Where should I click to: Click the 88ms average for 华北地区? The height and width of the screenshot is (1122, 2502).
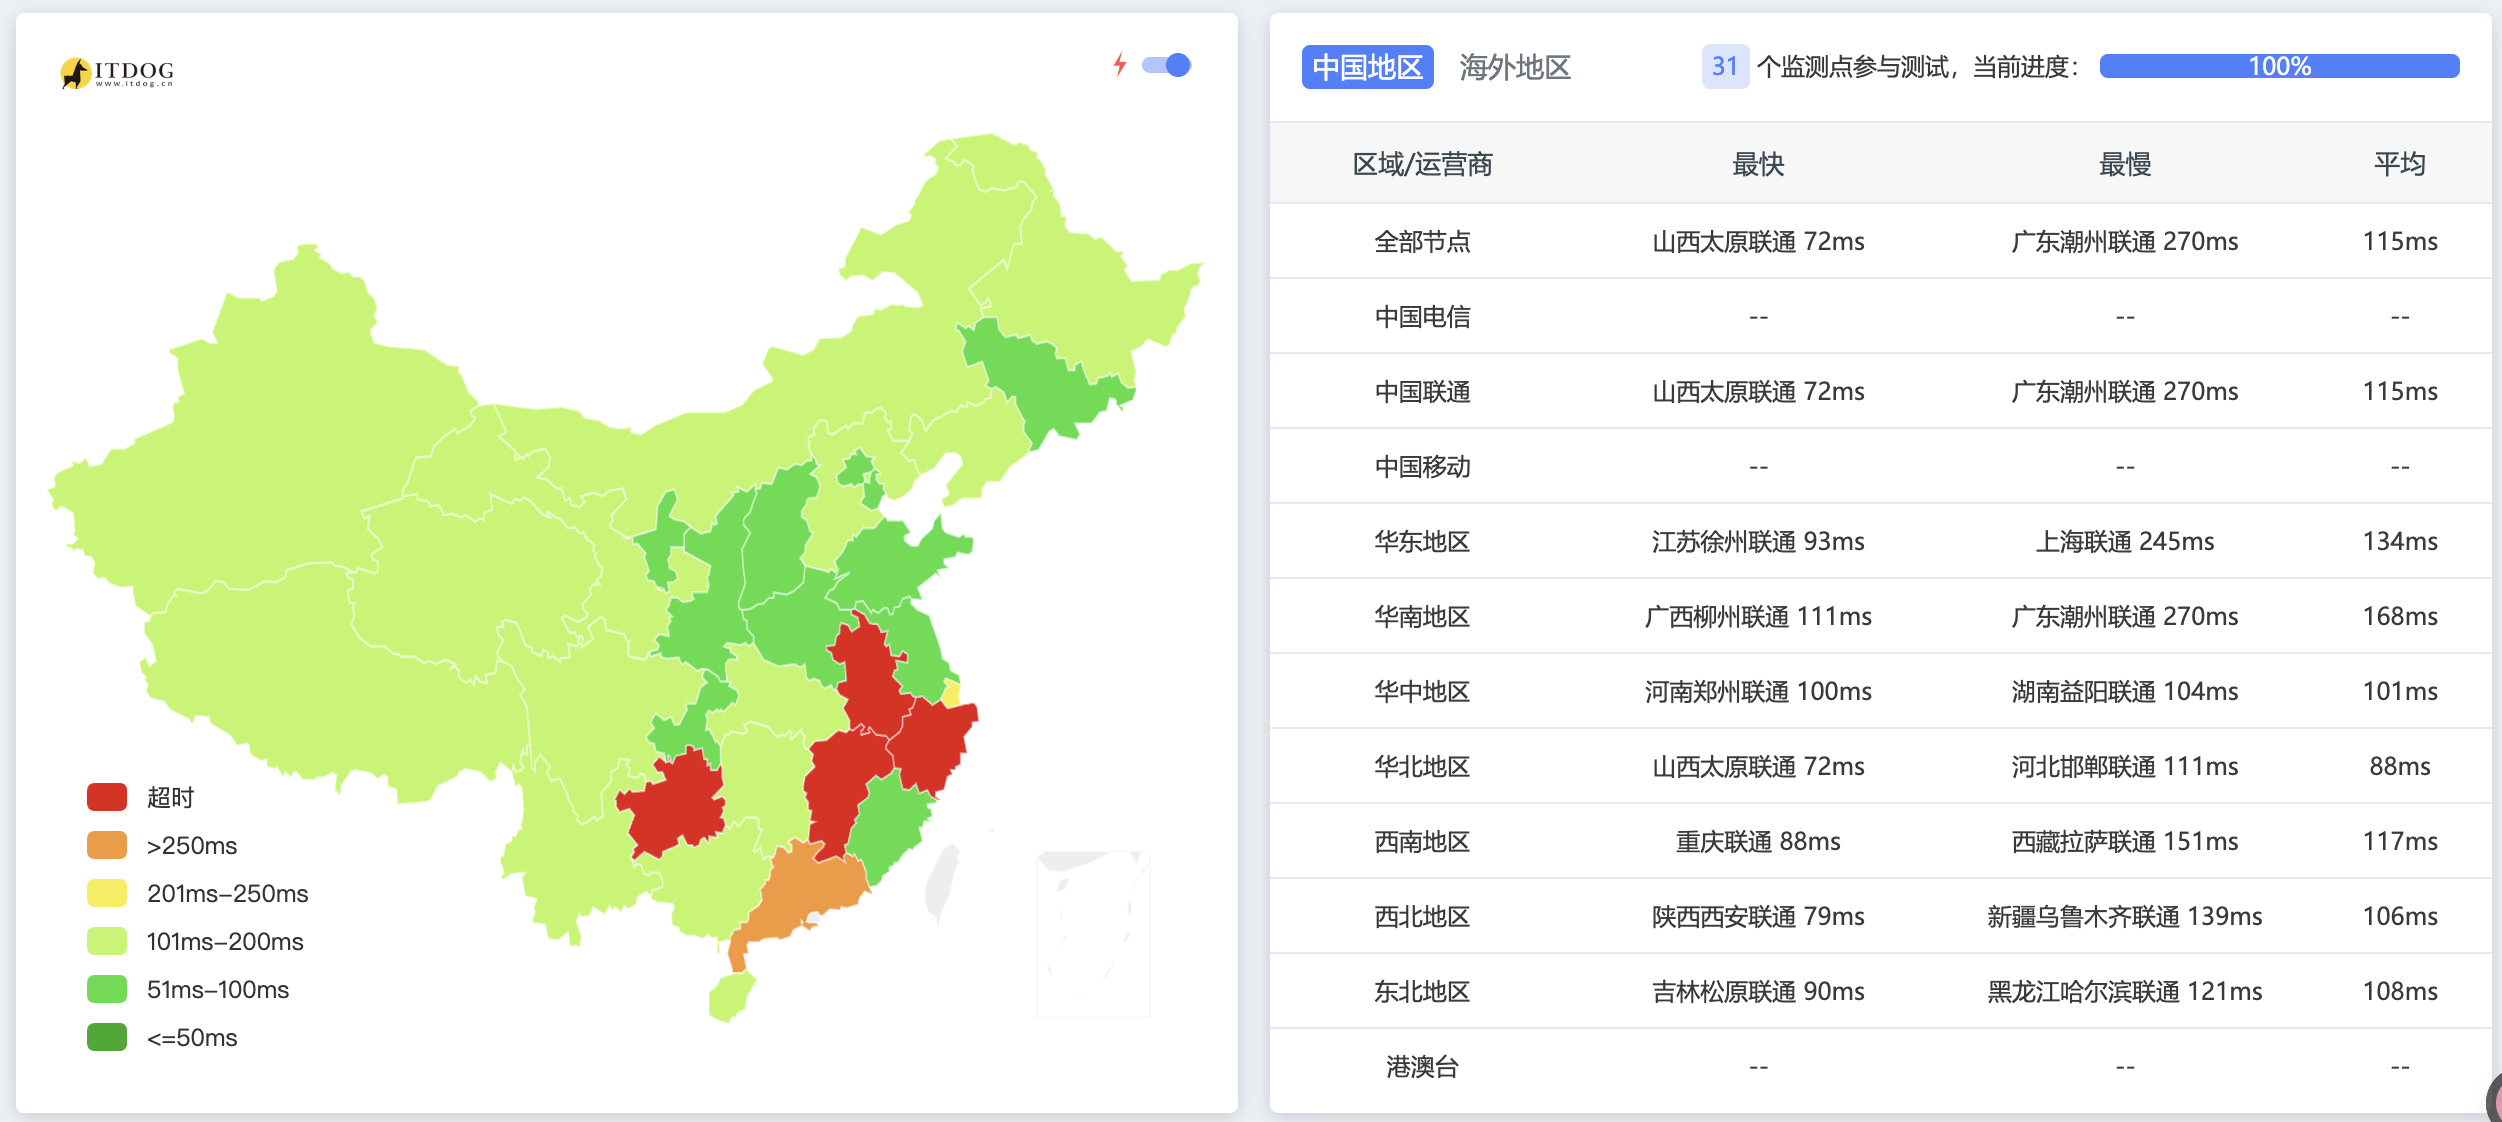(2400, 766)
